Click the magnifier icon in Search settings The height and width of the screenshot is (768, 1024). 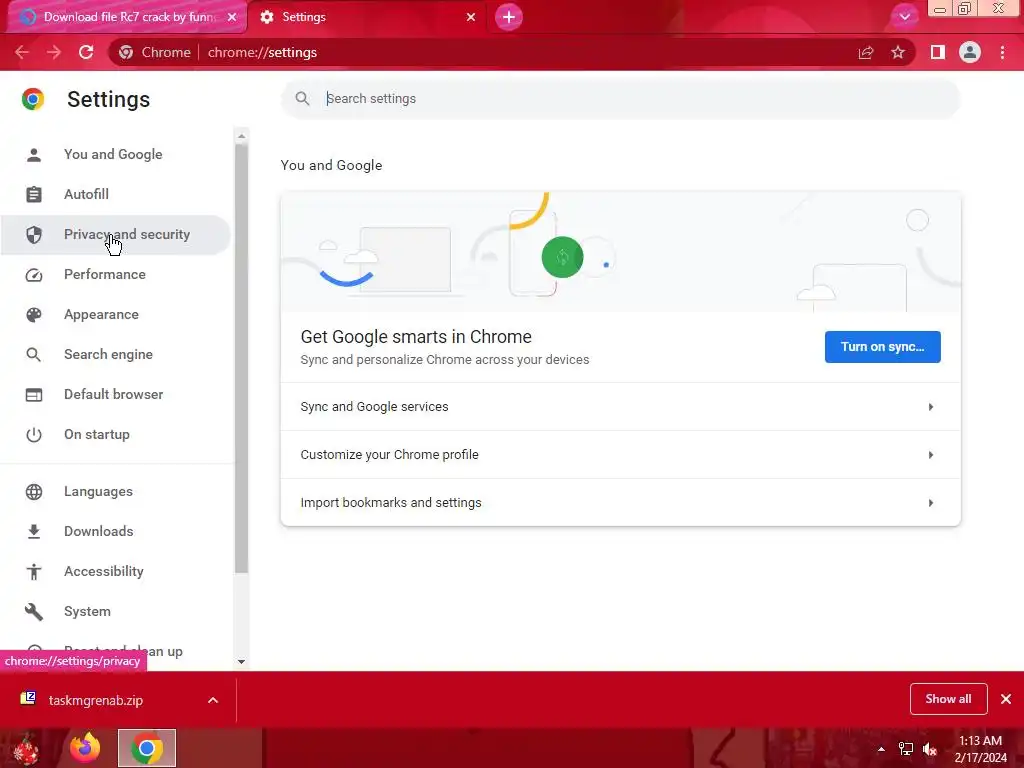click(x=302, y=99)
